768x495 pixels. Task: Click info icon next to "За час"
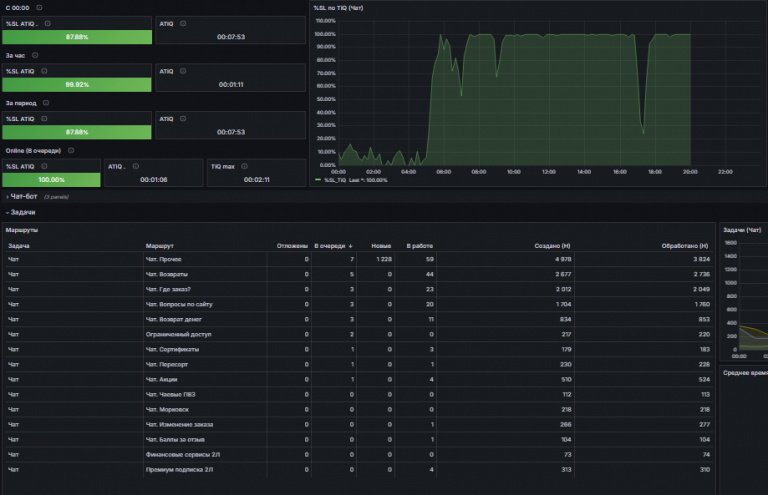click(x=35, y=55)
